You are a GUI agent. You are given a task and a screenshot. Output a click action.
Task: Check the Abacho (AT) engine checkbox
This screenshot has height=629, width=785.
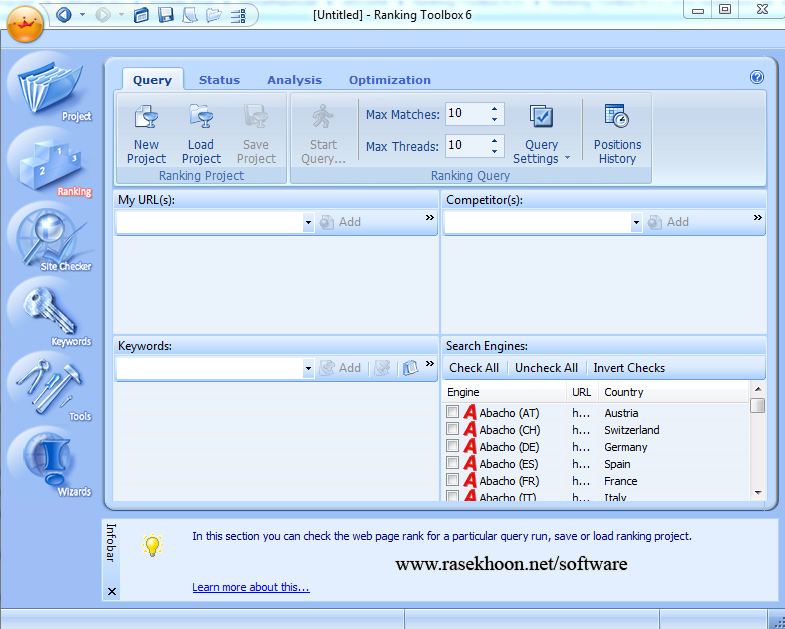[453, 412]
